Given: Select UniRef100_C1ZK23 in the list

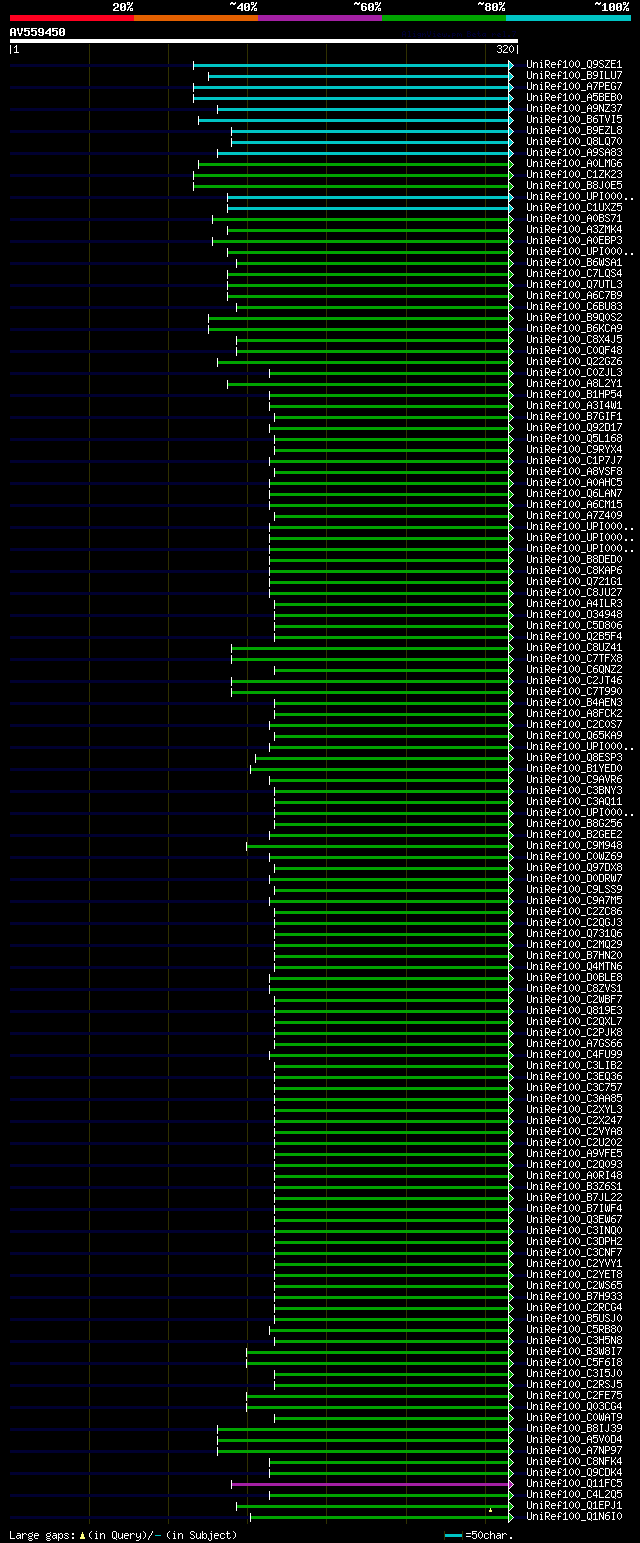Looking at the screenshot, I should 574,175.
